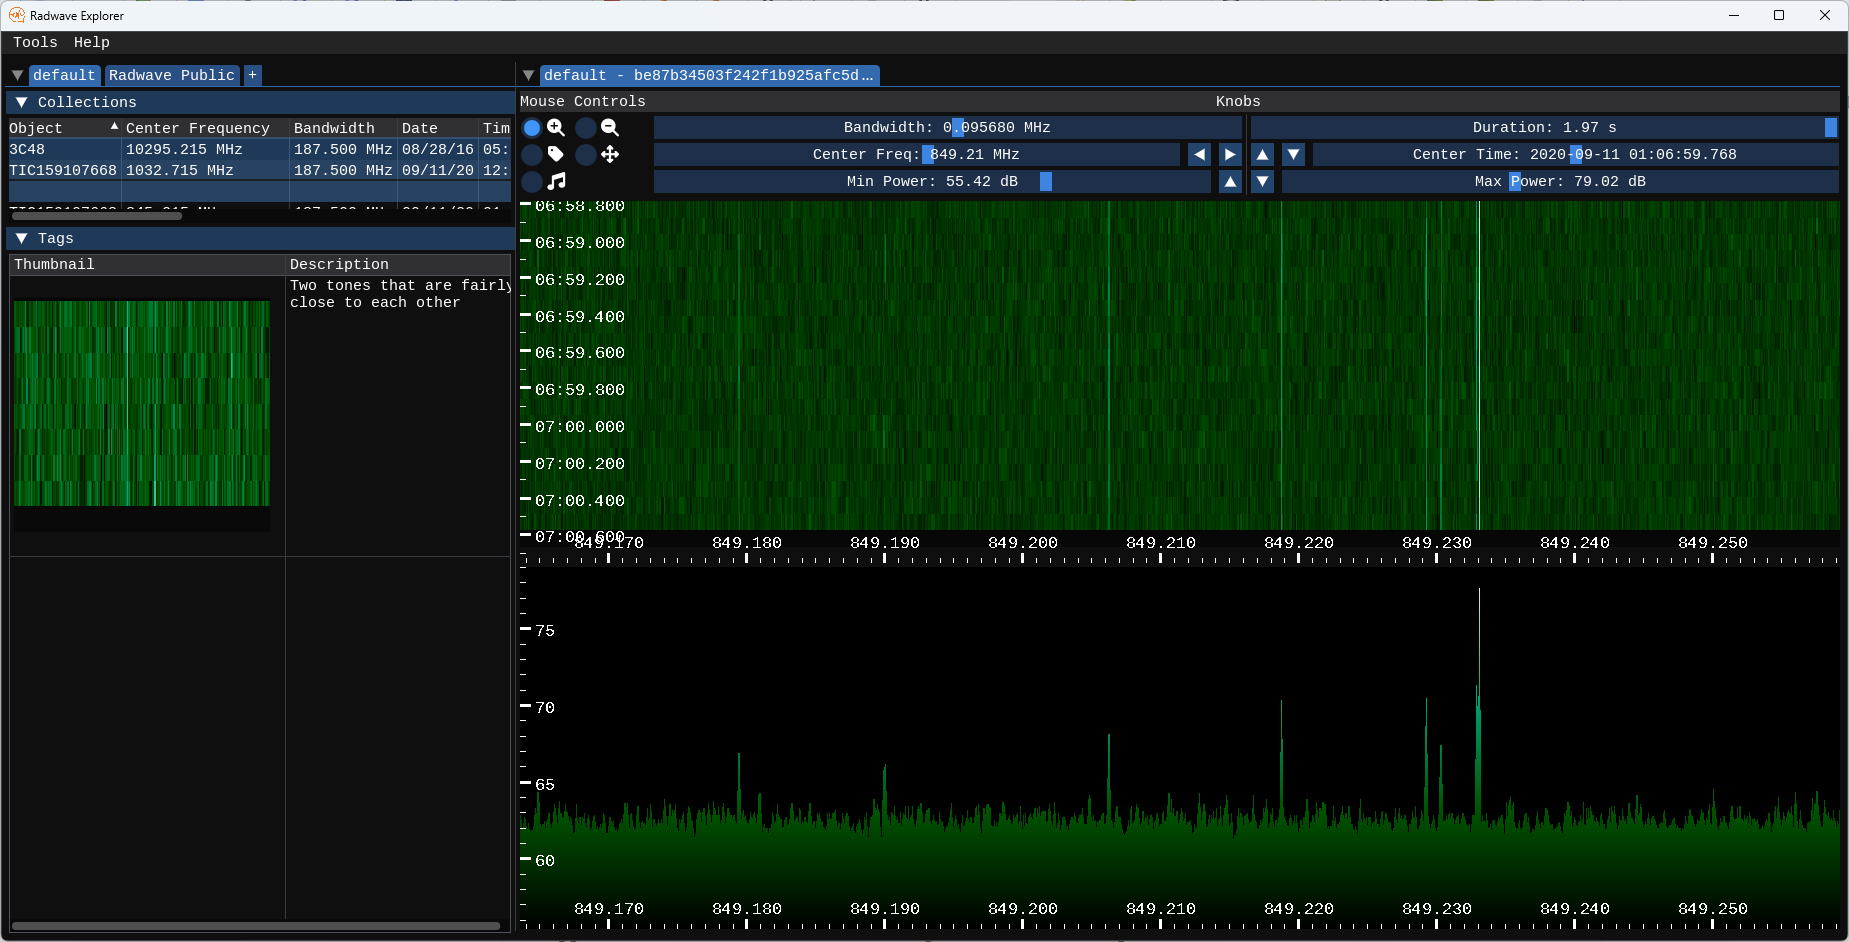Viewport: 1849px width, 942px height.
Task: Open the left panel dropdown triangle
Action: 17,75
